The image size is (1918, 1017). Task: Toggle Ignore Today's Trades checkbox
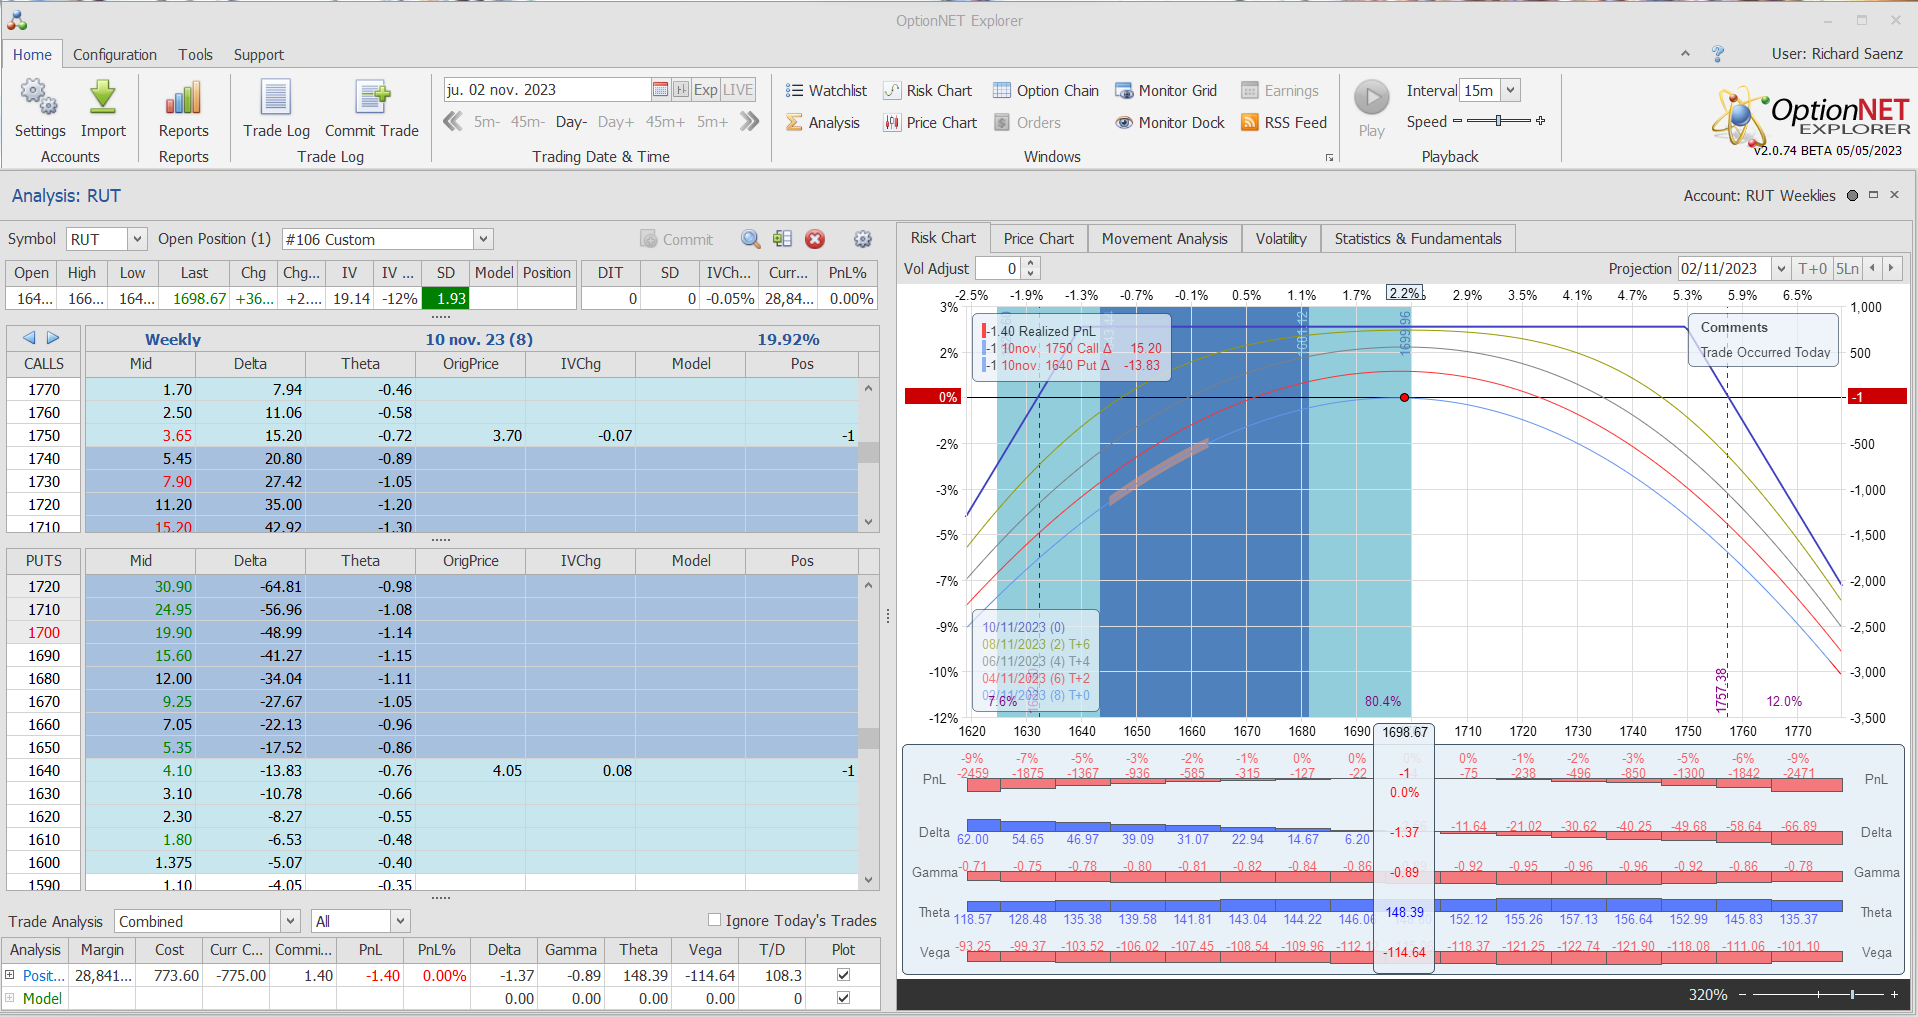(x=714, y=920)
